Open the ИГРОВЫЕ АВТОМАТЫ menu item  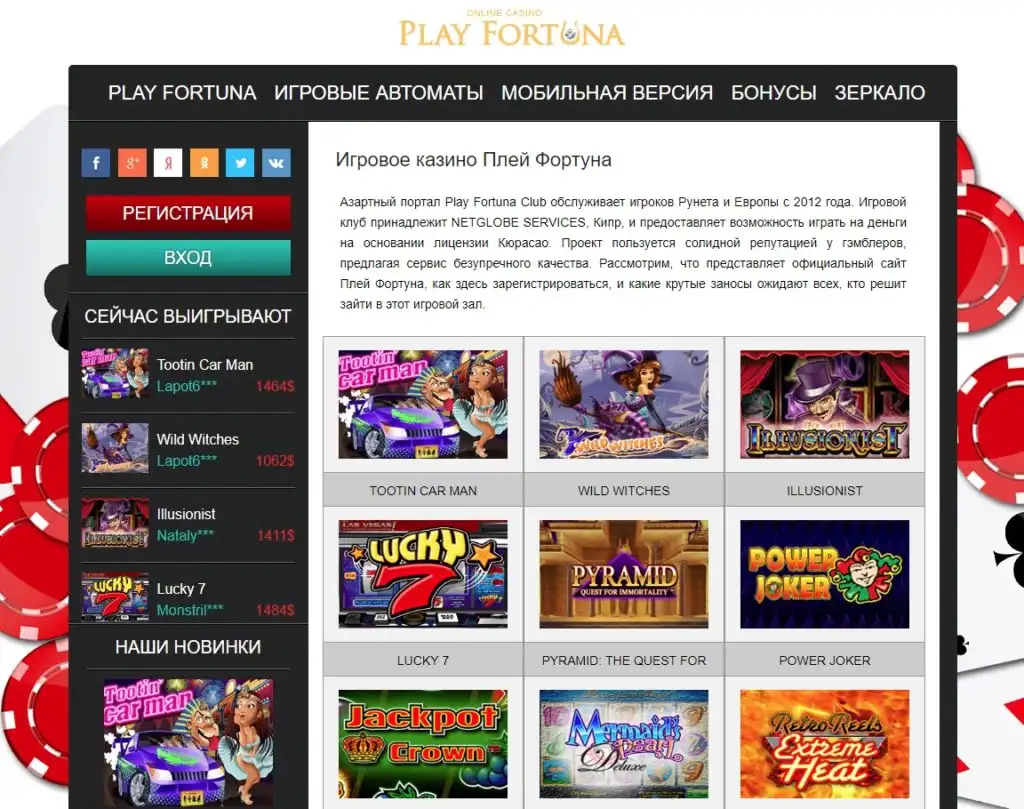tap(379, 93)
